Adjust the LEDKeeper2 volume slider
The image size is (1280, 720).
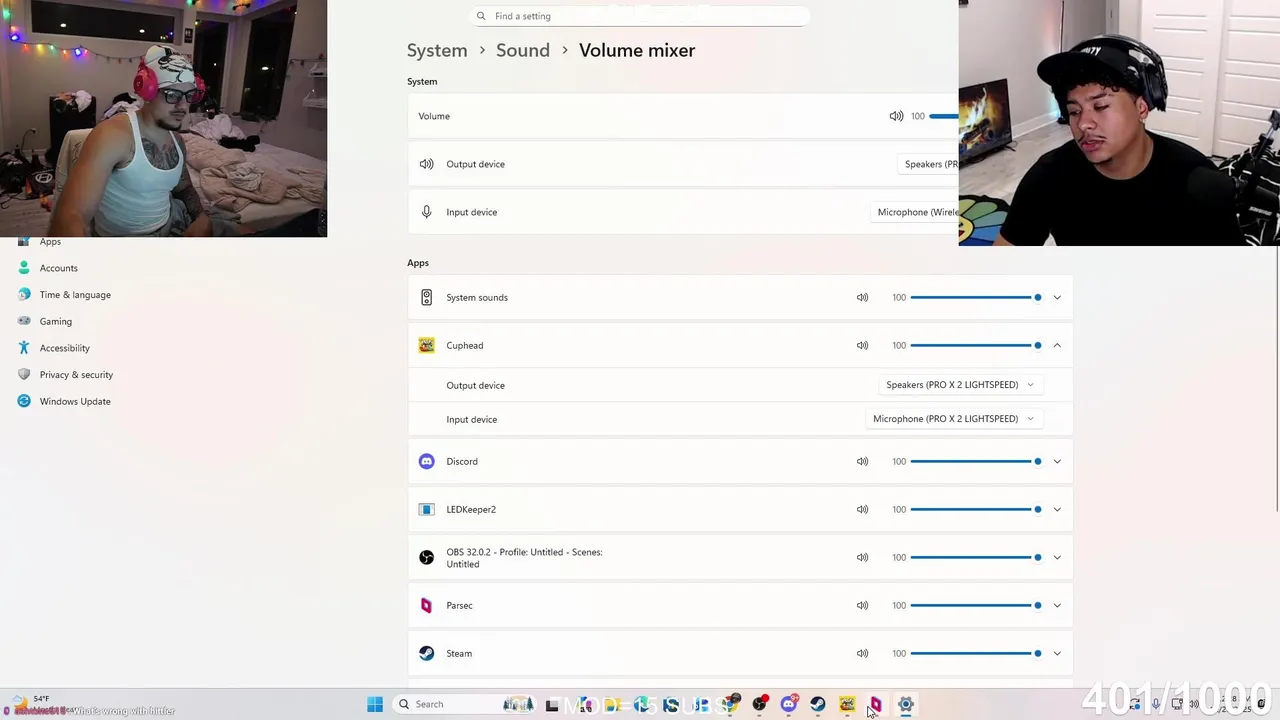[976, 509]
